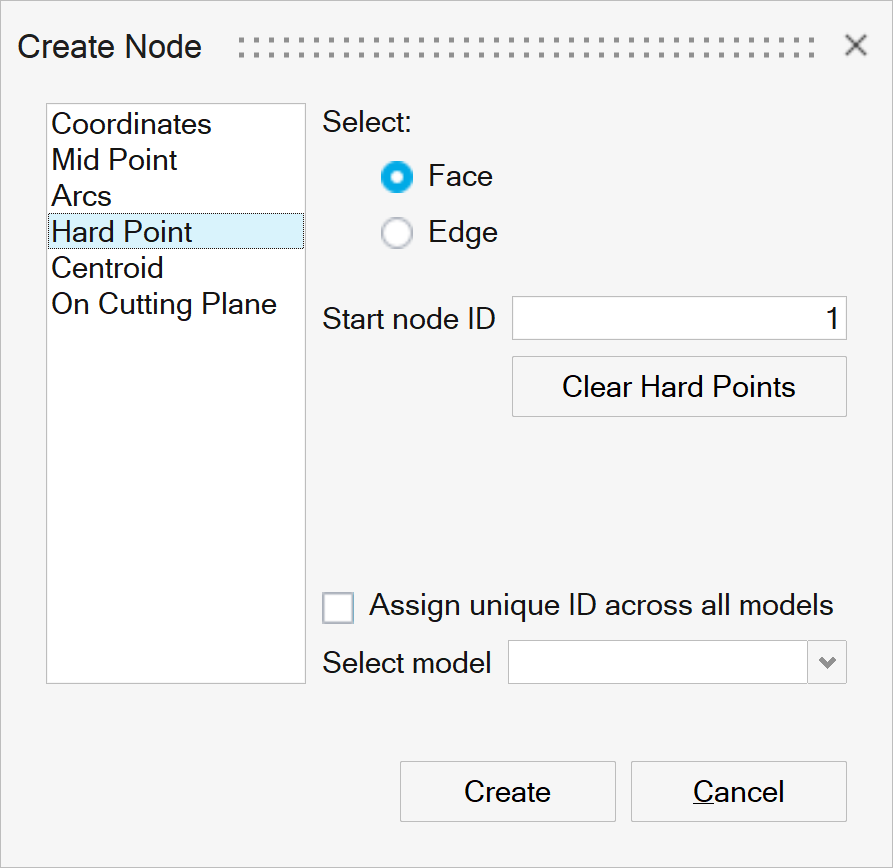Switch selection to the Edge radio button
Image resolution: width=893 pixels, height=868 pixels.
pyautogui.click(x=397, y=234)
